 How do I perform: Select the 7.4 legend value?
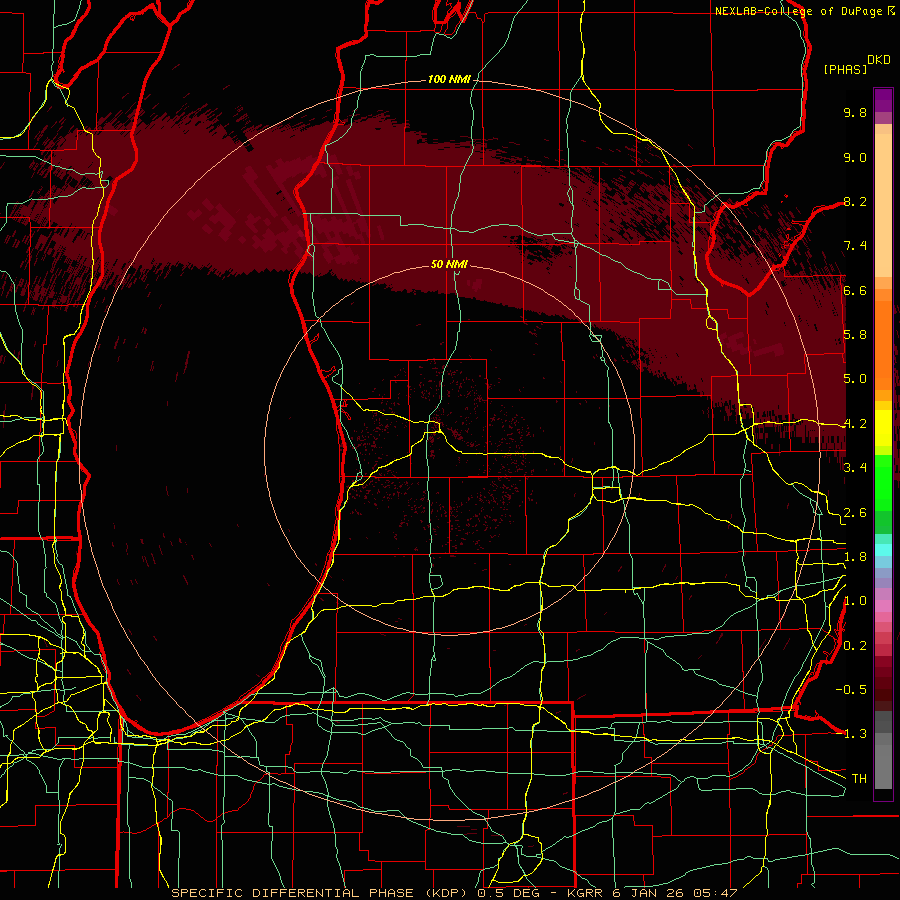(x=855, y=246)
